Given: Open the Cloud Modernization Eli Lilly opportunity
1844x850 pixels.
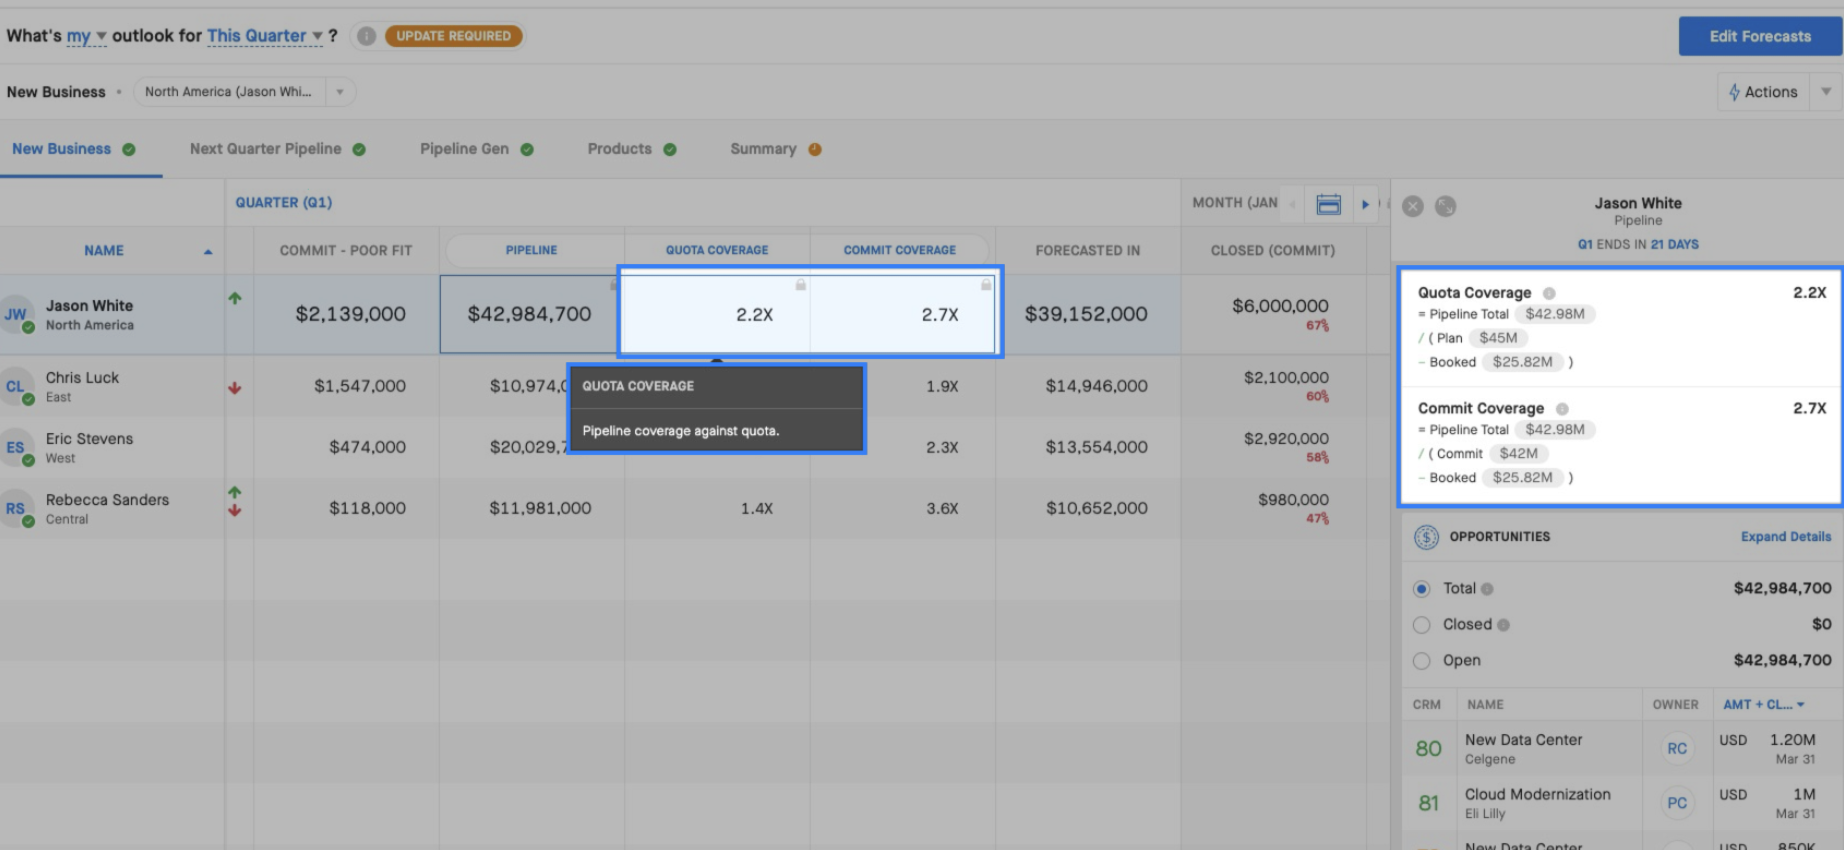Looking at the screenshot, I should (x=1537, y=803).
